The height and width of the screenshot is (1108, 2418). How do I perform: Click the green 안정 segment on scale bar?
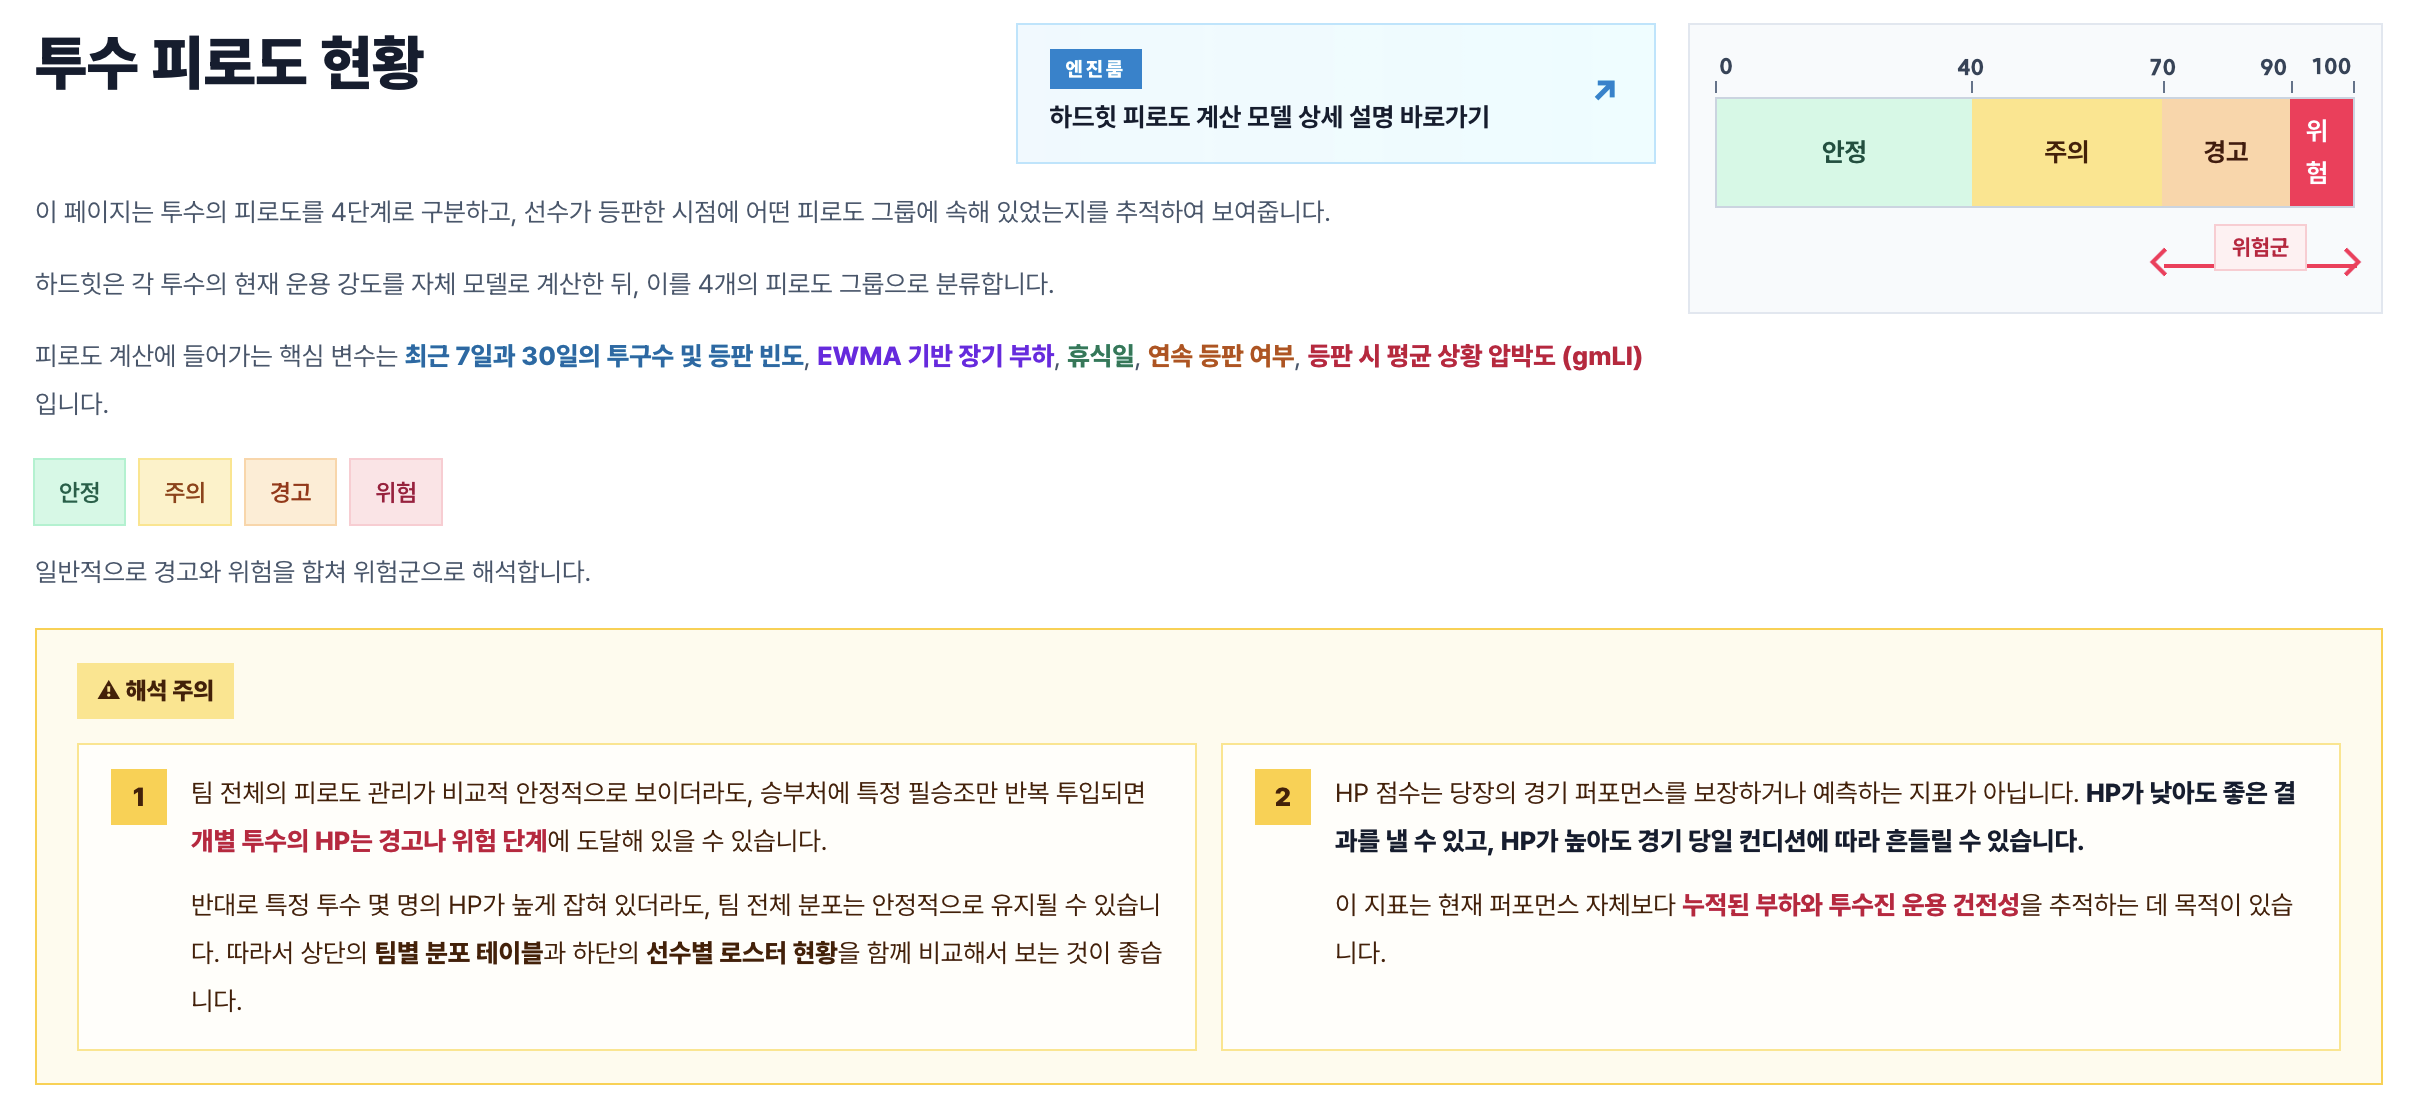pyautogui.click(x=1844, y=153)
